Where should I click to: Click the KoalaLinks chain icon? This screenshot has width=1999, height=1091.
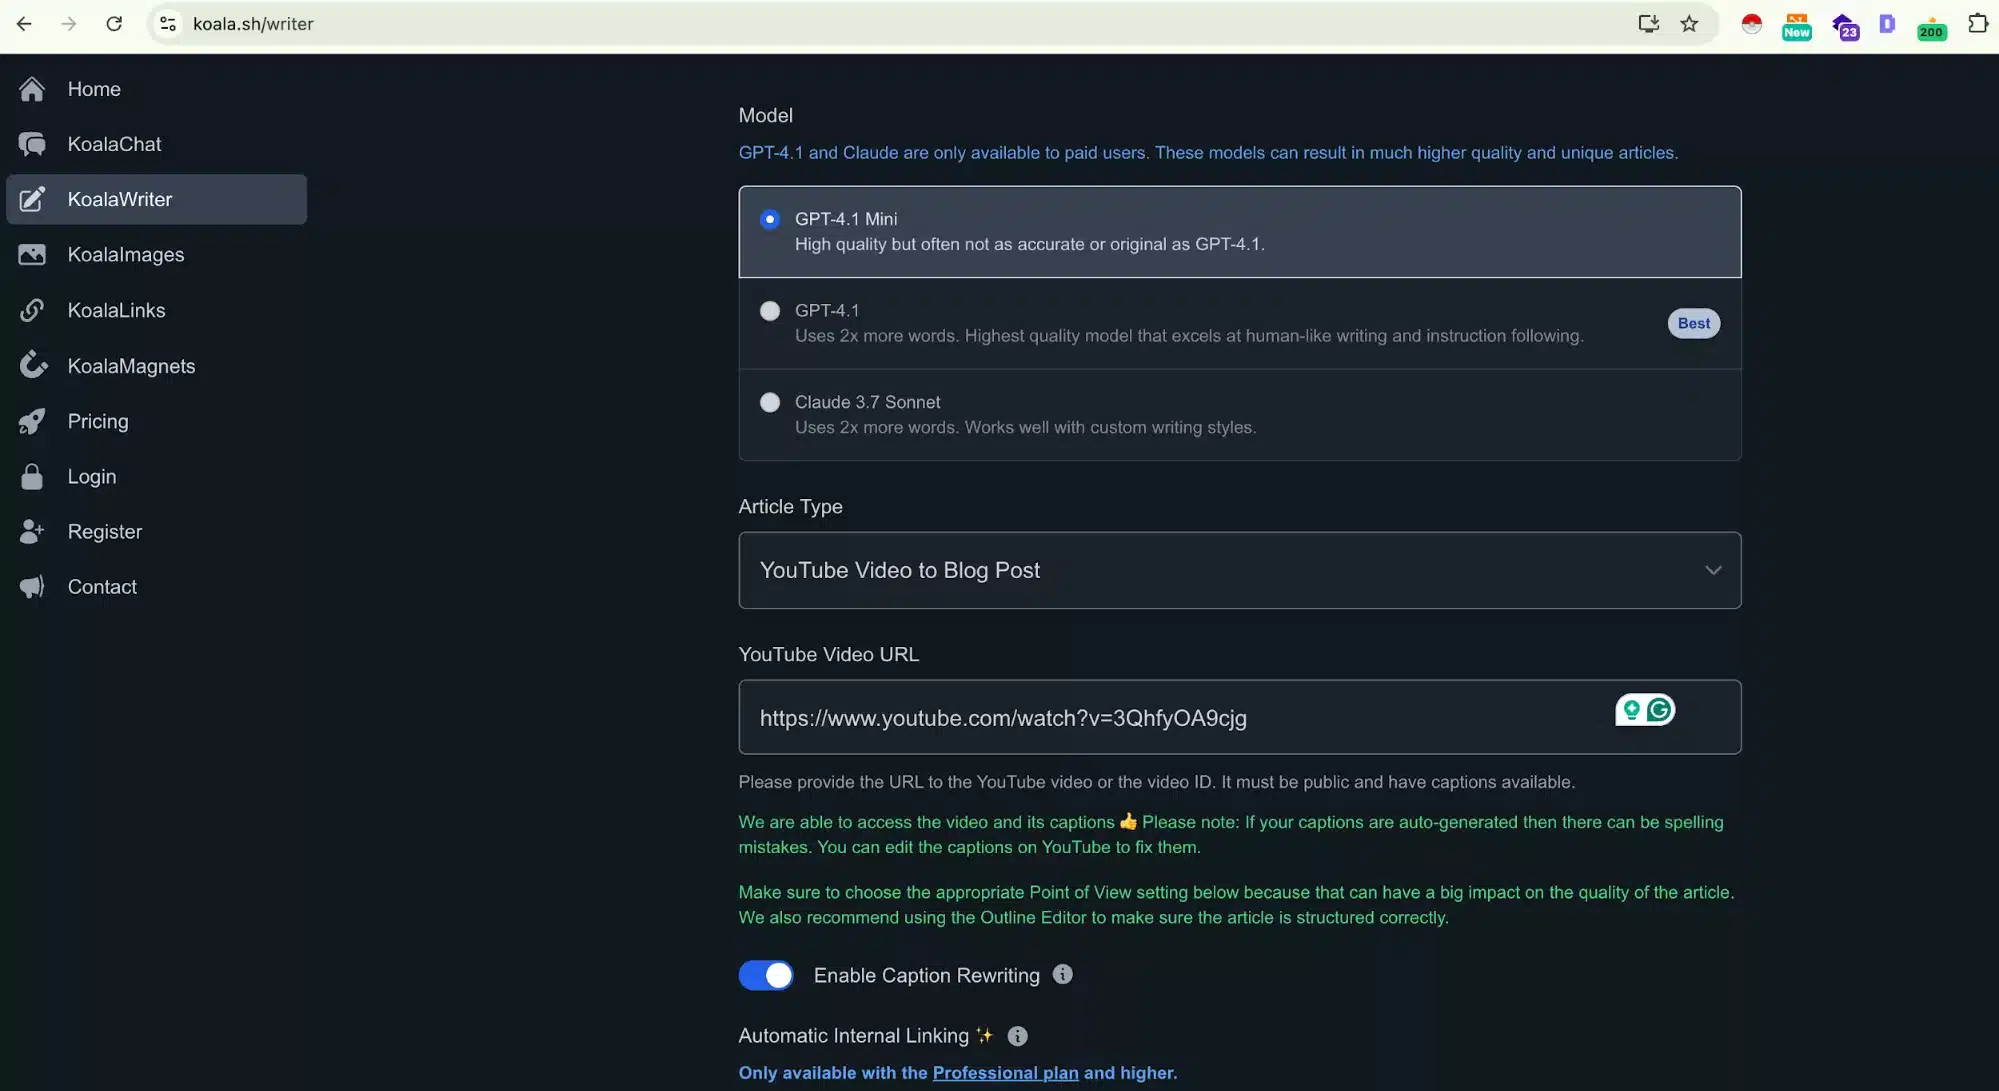click(32, 310)
